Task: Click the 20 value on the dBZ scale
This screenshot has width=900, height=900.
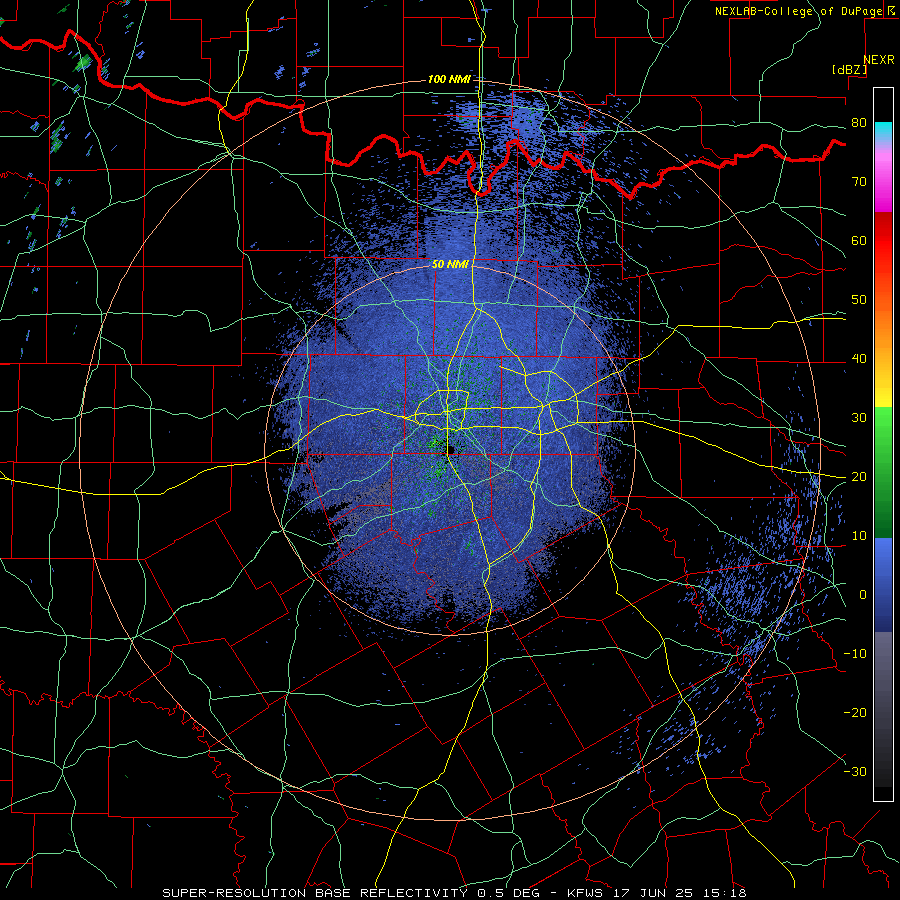Action: click(x=859, y=476)
